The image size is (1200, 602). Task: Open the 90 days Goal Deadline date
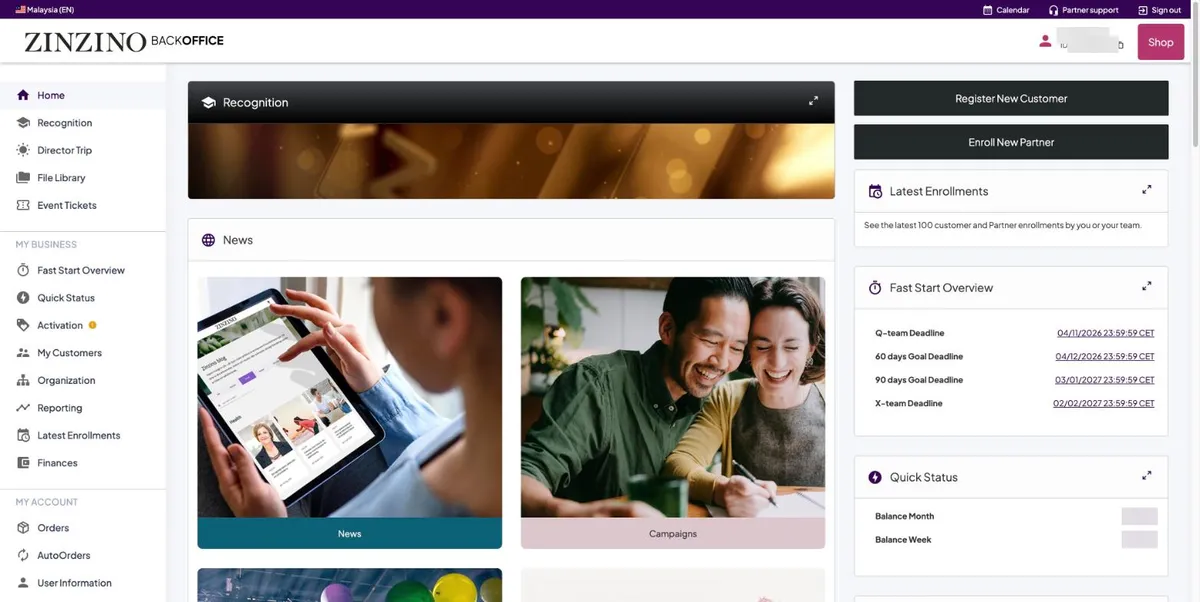click(1105, 380)
